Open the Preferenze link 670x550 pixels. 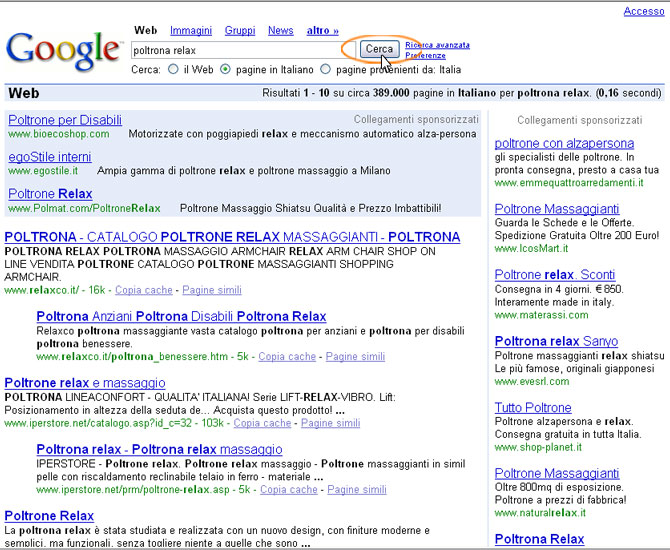pyautogui.click(x=425, y=56)
